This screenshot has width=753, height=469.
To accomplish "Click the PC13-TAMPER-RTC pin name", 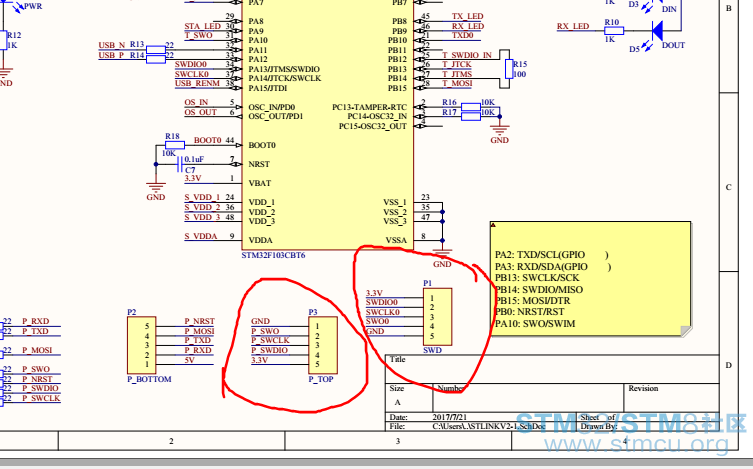I will click(x=369, y=107).
